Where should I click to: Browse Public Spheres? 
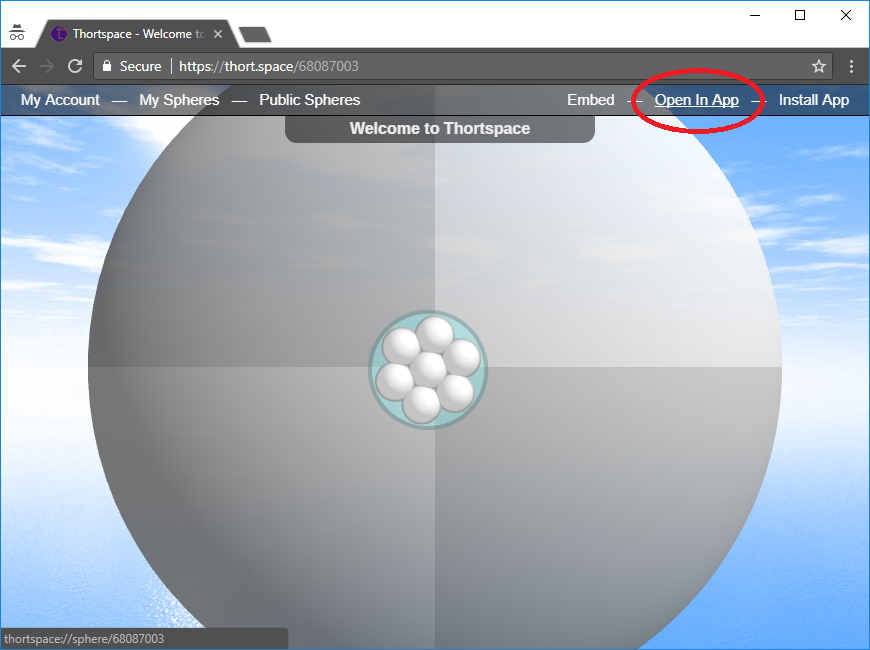pyautogui.click(x=310, y=100)
